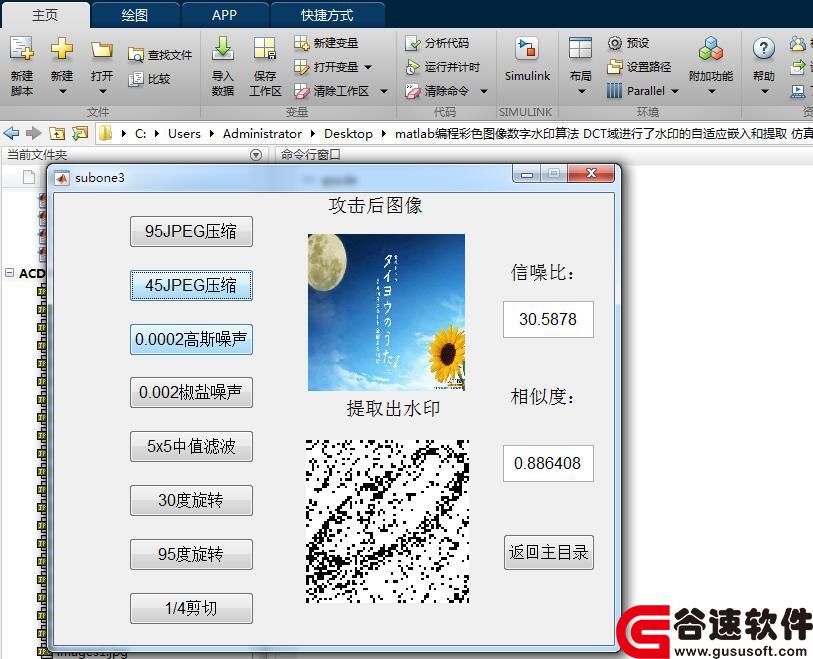Click the Open (打开) folder icon
Screen dimensions: 813x659
102,50
